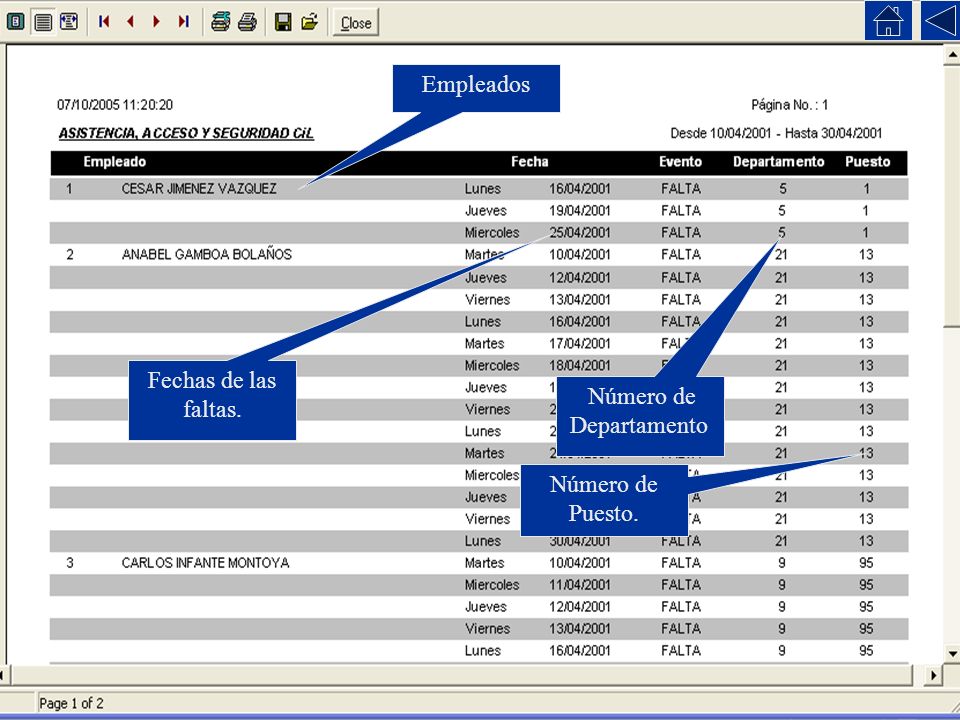This screenshot has height=720, width=960.
Task: Select employee CARLOS INFANTE MONTOYA
Action: click(205, 563)
